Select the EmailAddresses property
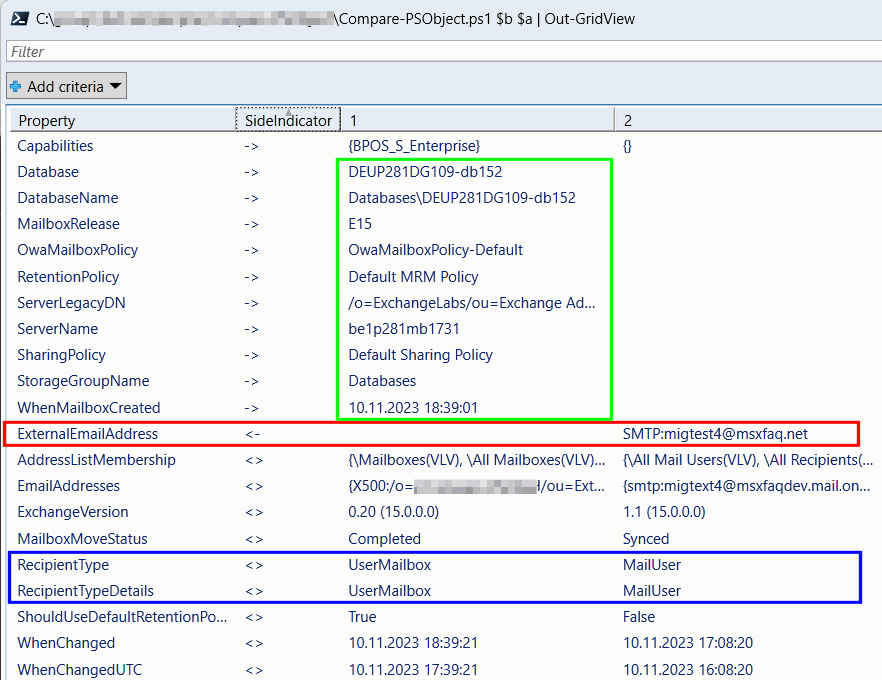The width and height of the screenshot is (882, 680). point(69,486)
